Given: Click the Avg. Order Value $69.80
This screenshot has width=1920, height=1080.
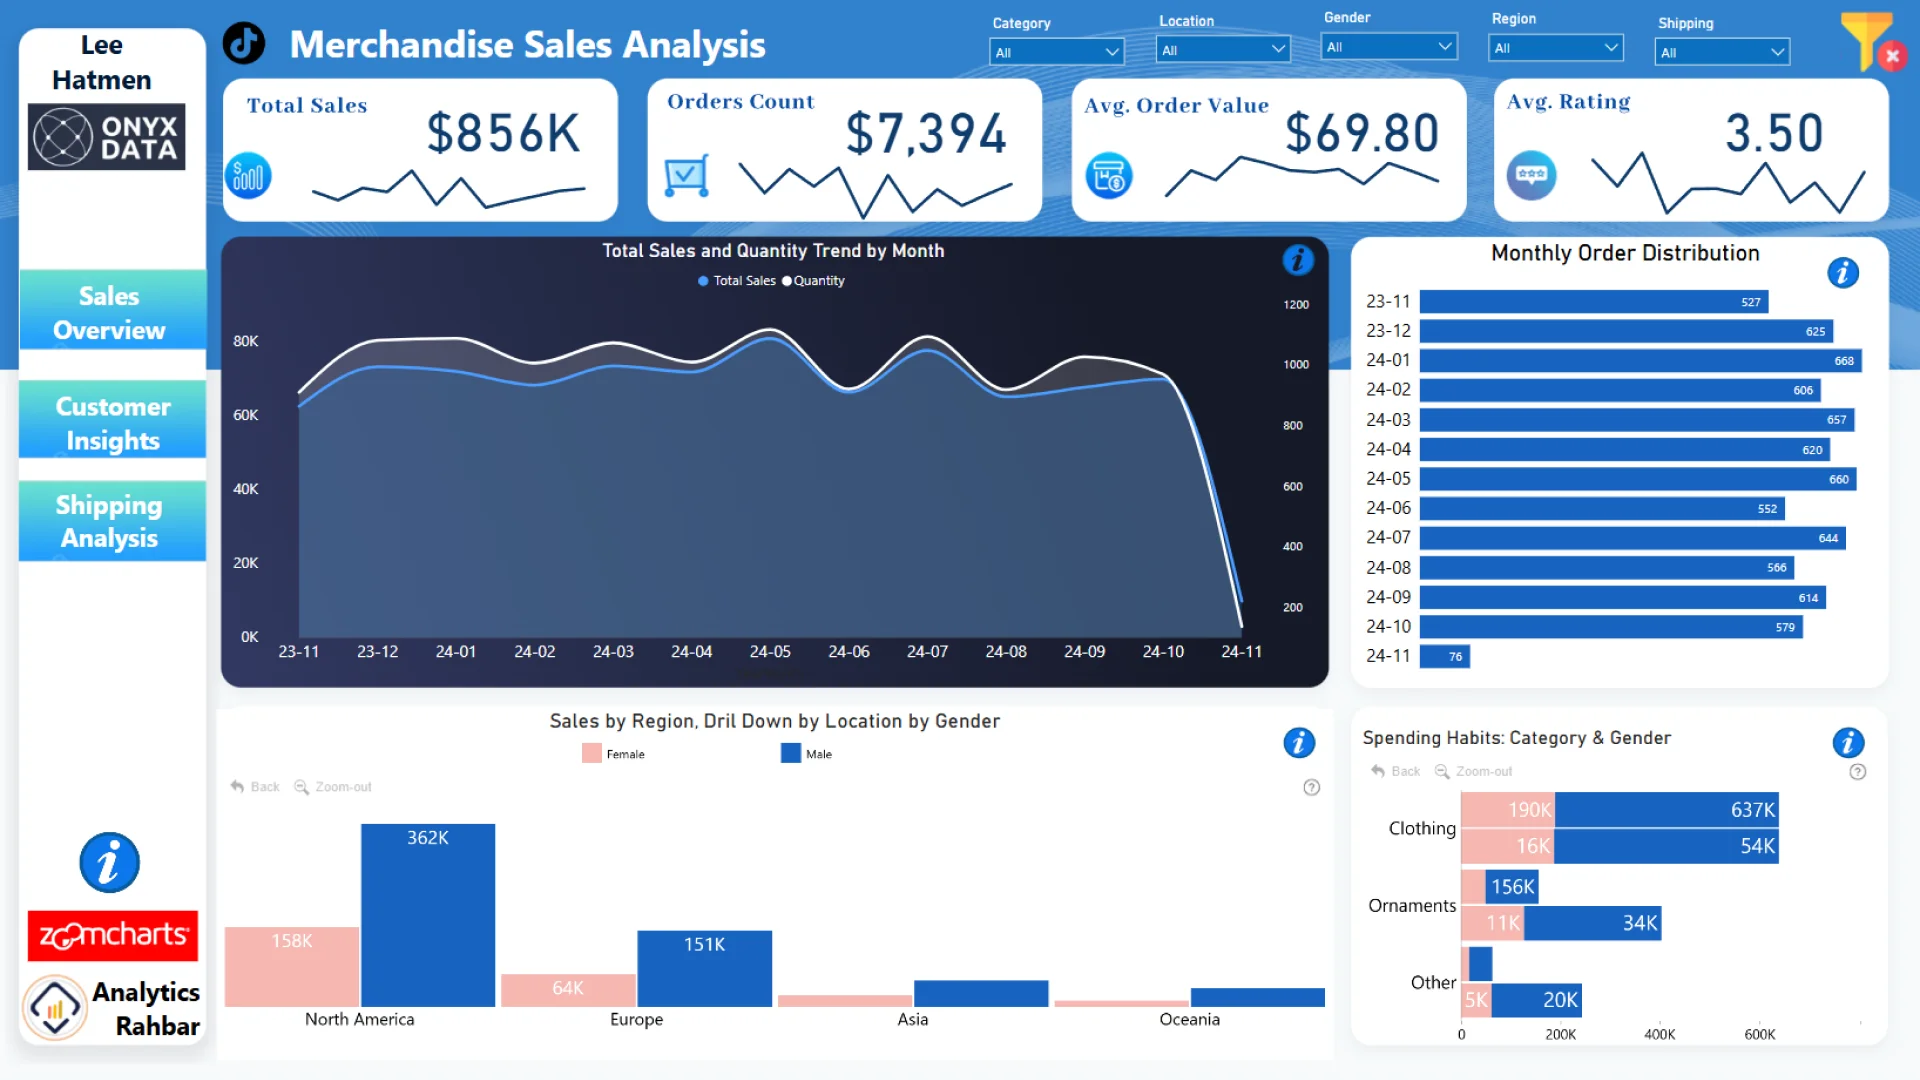Looking at the screenshot, I should 1362,133.
